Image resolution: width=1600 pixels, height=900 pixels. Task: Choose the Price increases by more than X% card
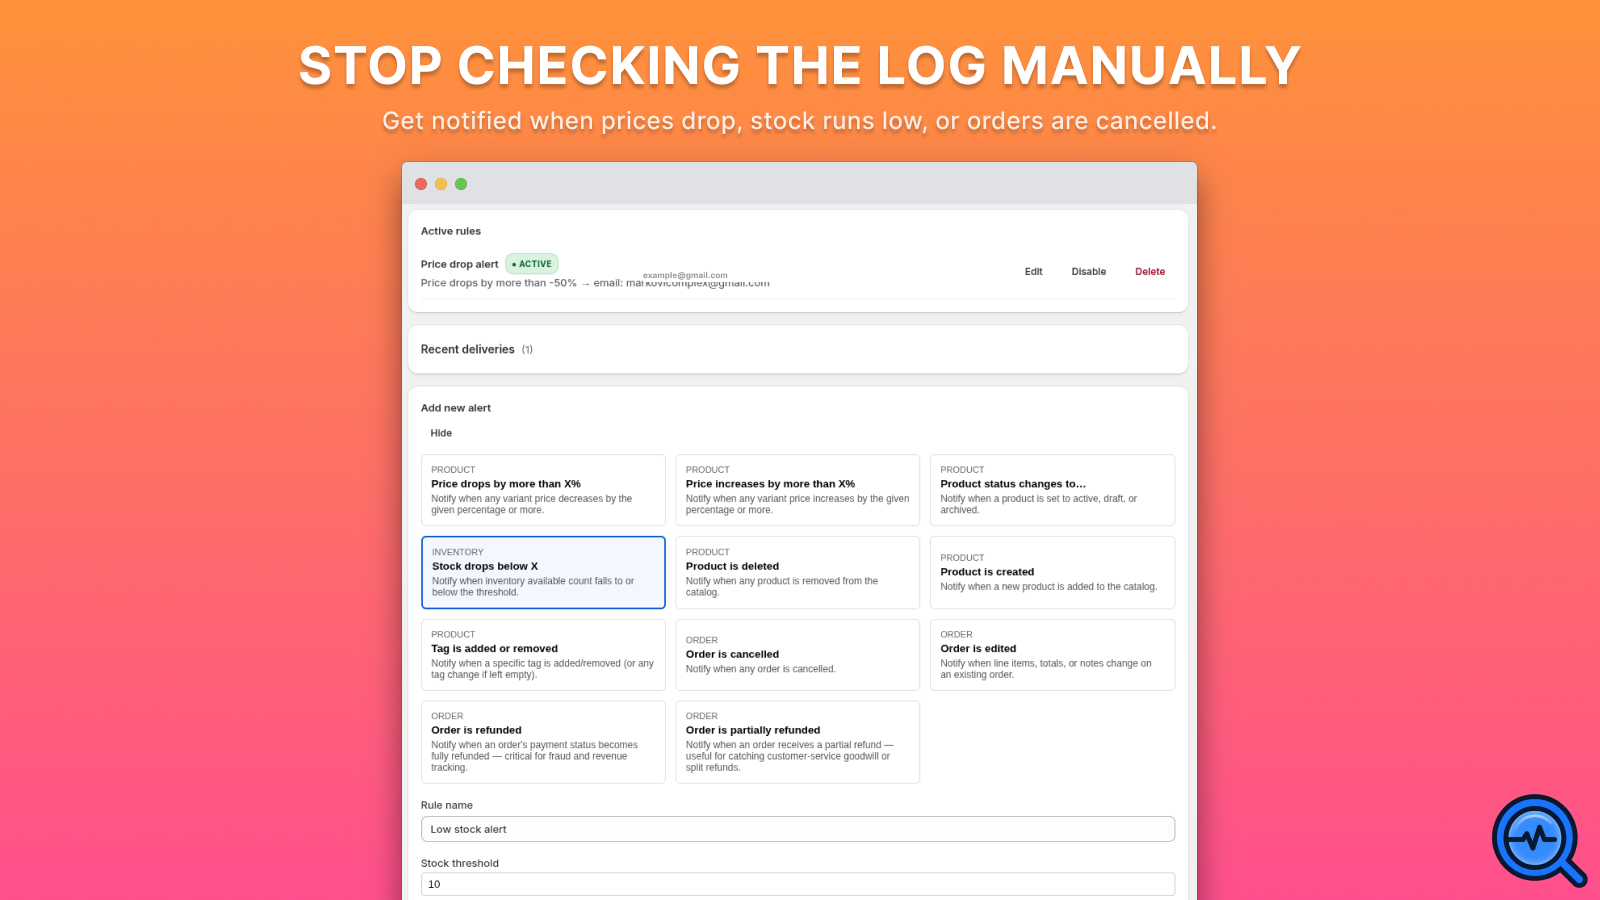pos(798,490)
